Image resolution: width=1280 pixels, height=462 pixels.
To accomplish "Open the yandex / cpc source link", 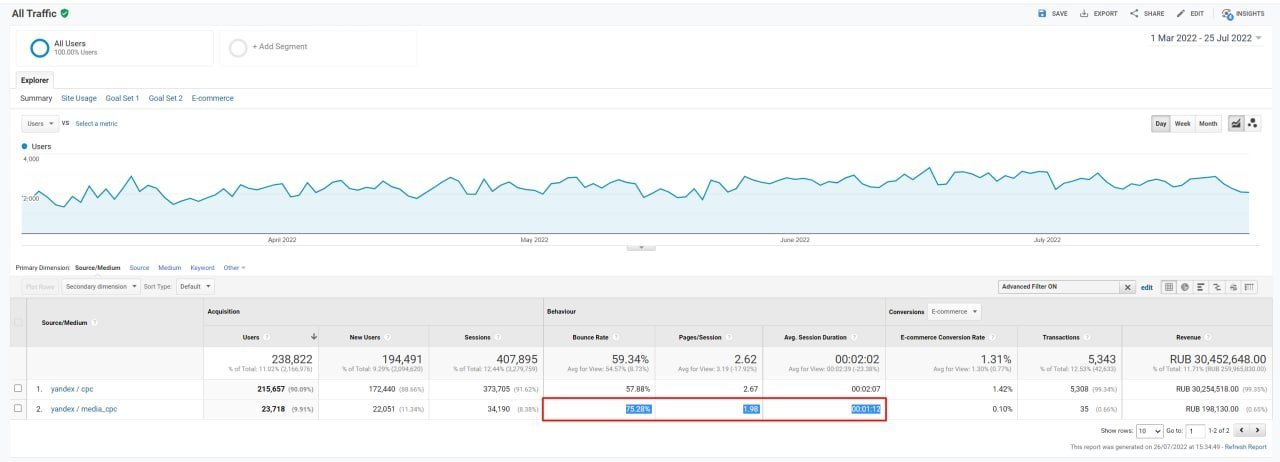I will tap(72, 388).
